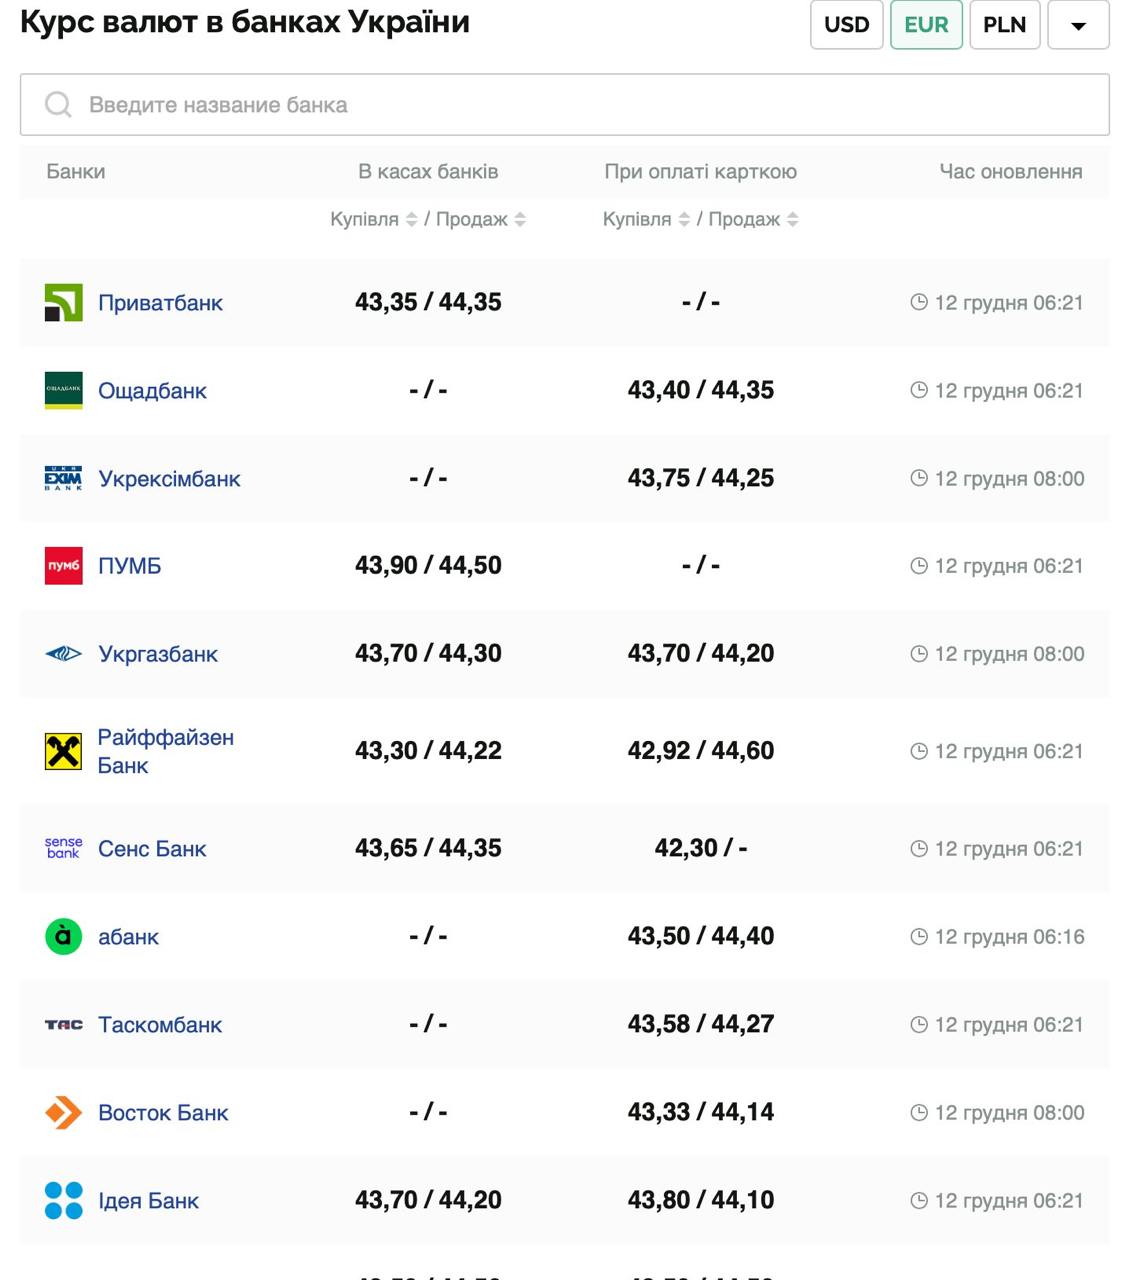Click the Idea Bank blue dots logo
The image size is (1144, 1280).
(x=63, y=1200)
